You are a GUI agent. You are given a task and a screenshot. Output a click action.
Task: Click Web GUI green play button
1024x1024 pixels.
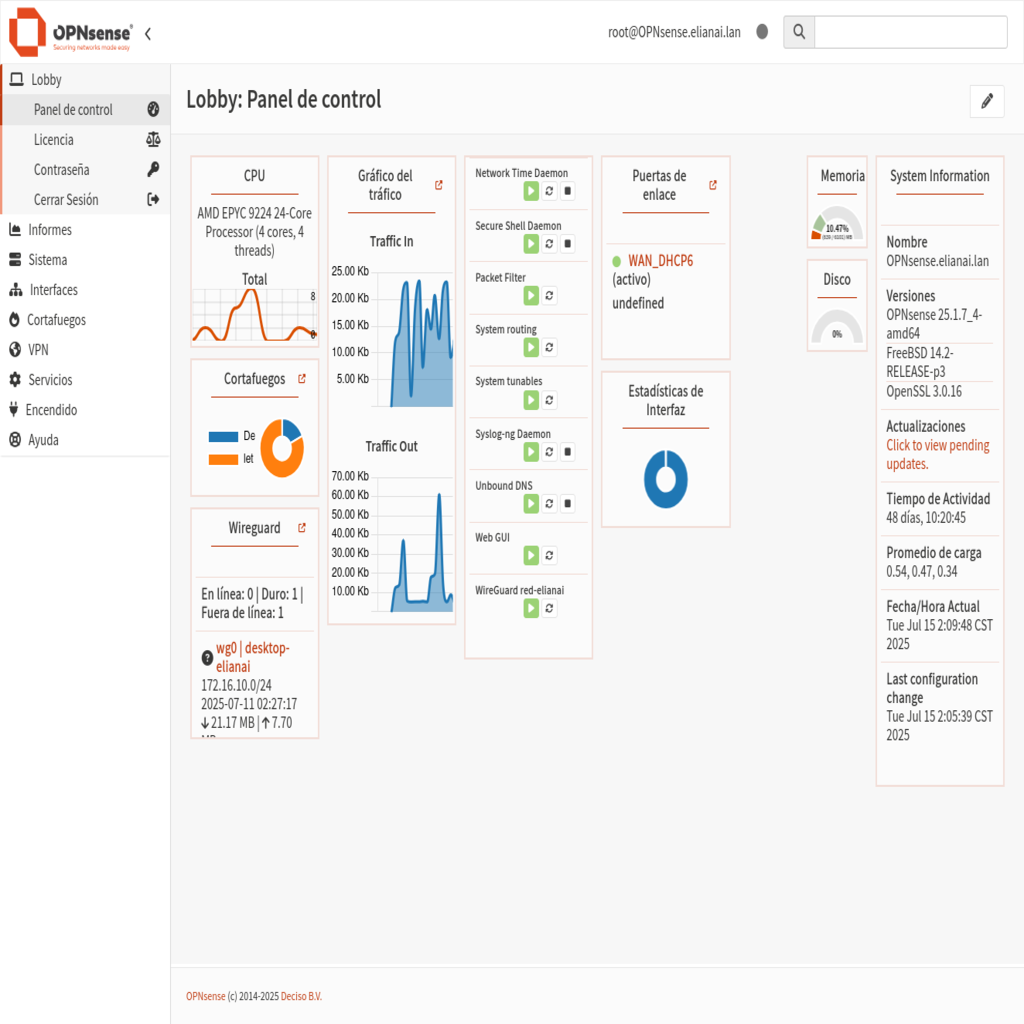pos(531,555)
